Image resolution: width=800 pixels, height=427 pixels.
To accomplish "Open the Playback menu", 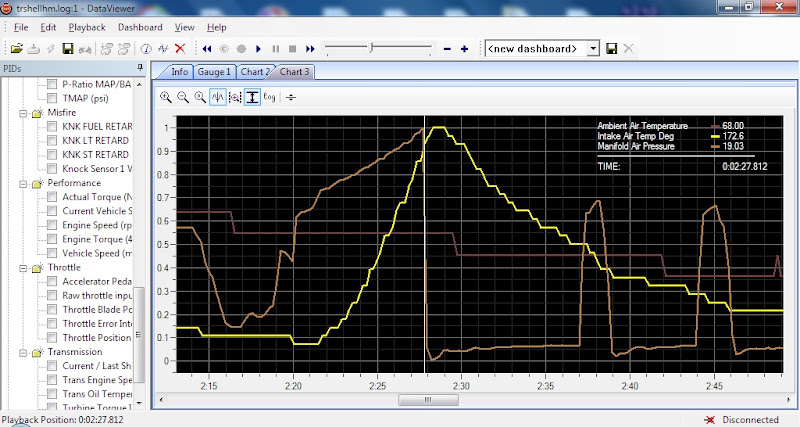I will [x=85, y=27].
